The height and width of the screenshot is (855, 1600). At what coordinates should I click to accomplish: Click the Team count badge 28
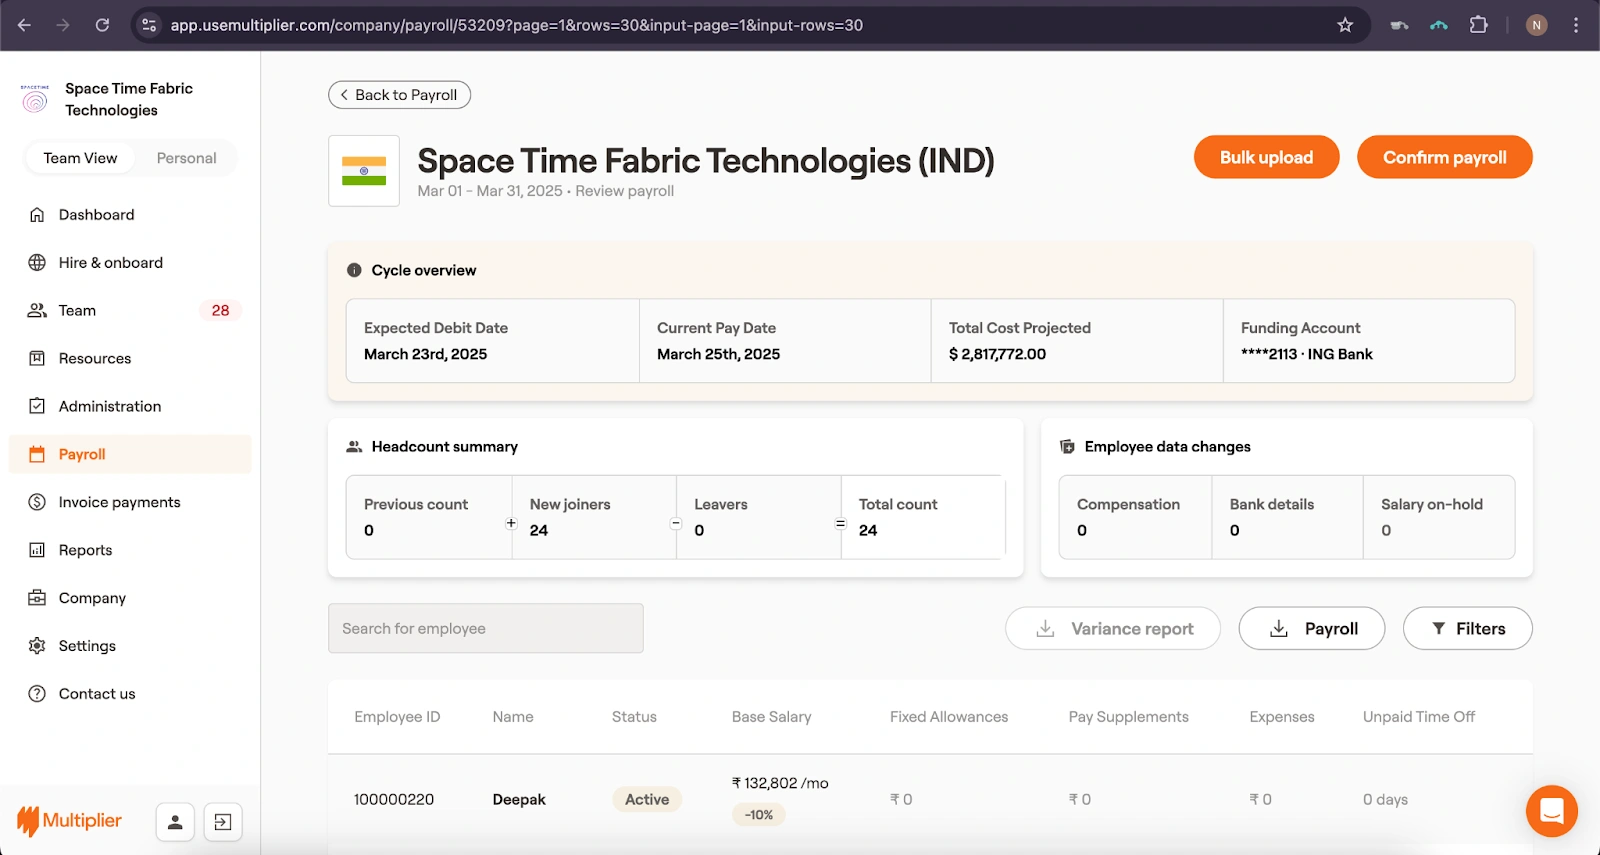220,310
